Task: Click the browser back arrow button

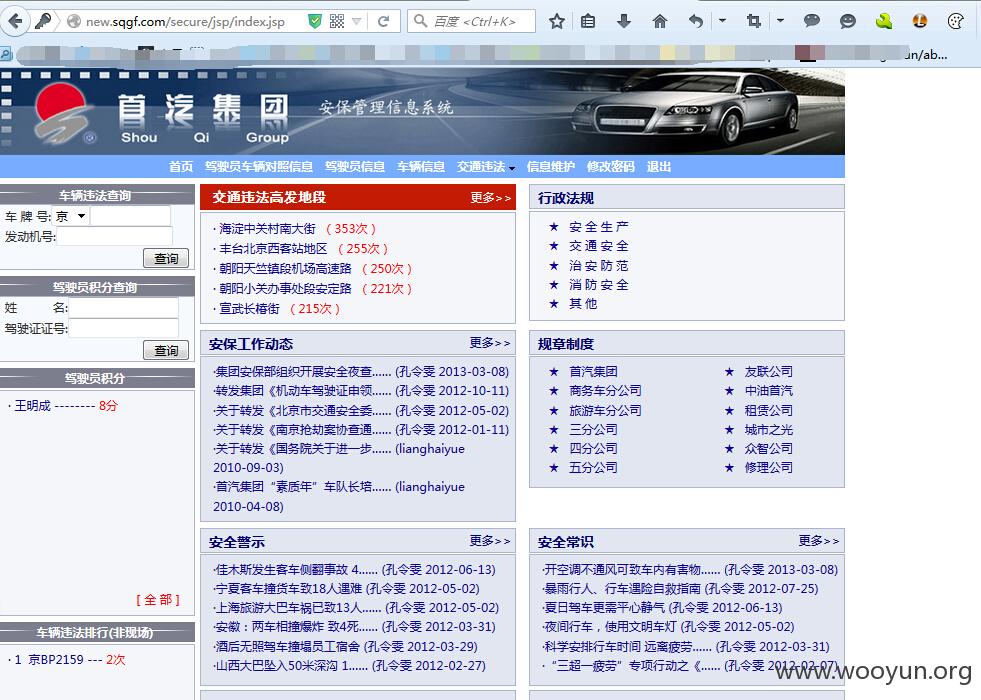Action: coord(15,21)
